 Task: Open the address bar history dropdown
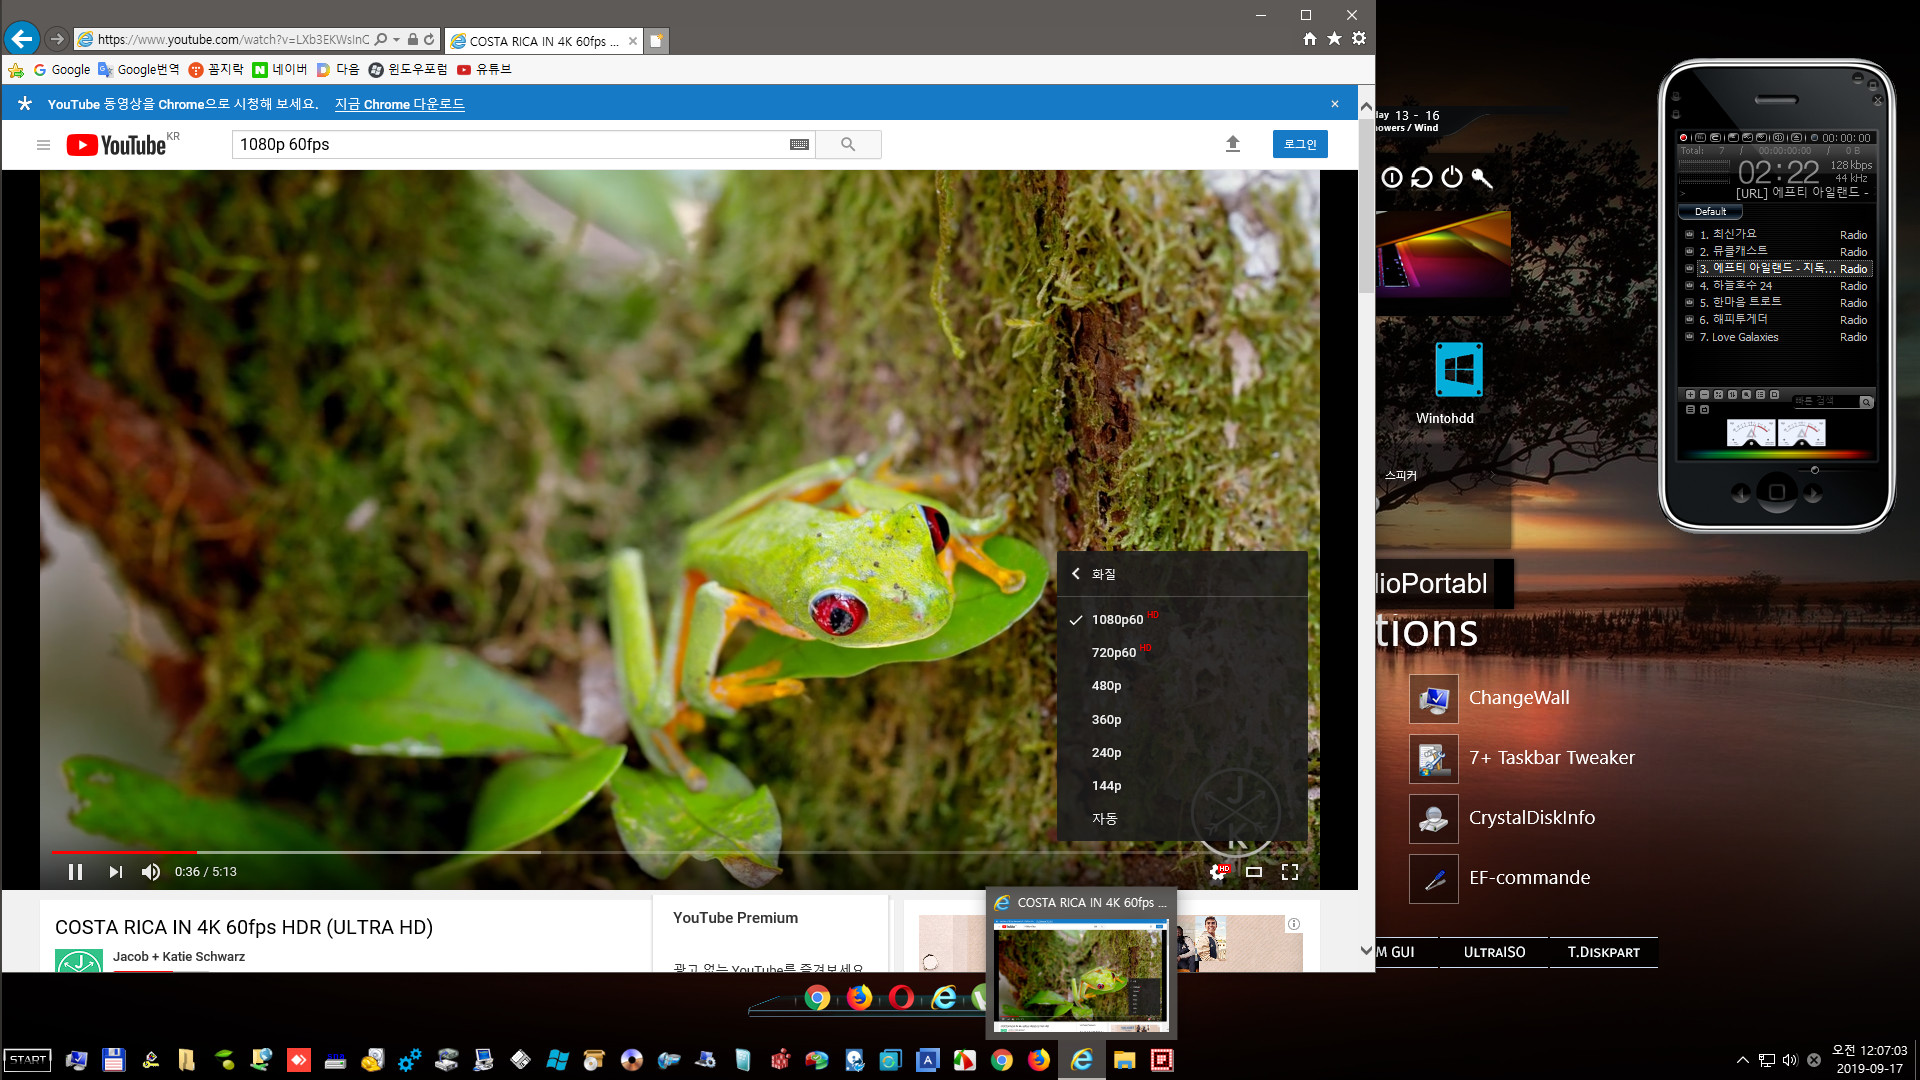tap(397, 40)
